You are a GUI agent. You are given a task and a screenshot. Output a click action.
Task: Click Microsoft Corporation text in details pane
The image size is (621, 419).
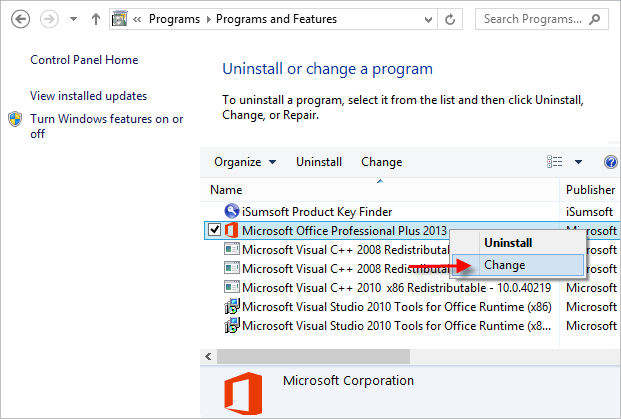[348, 381]
